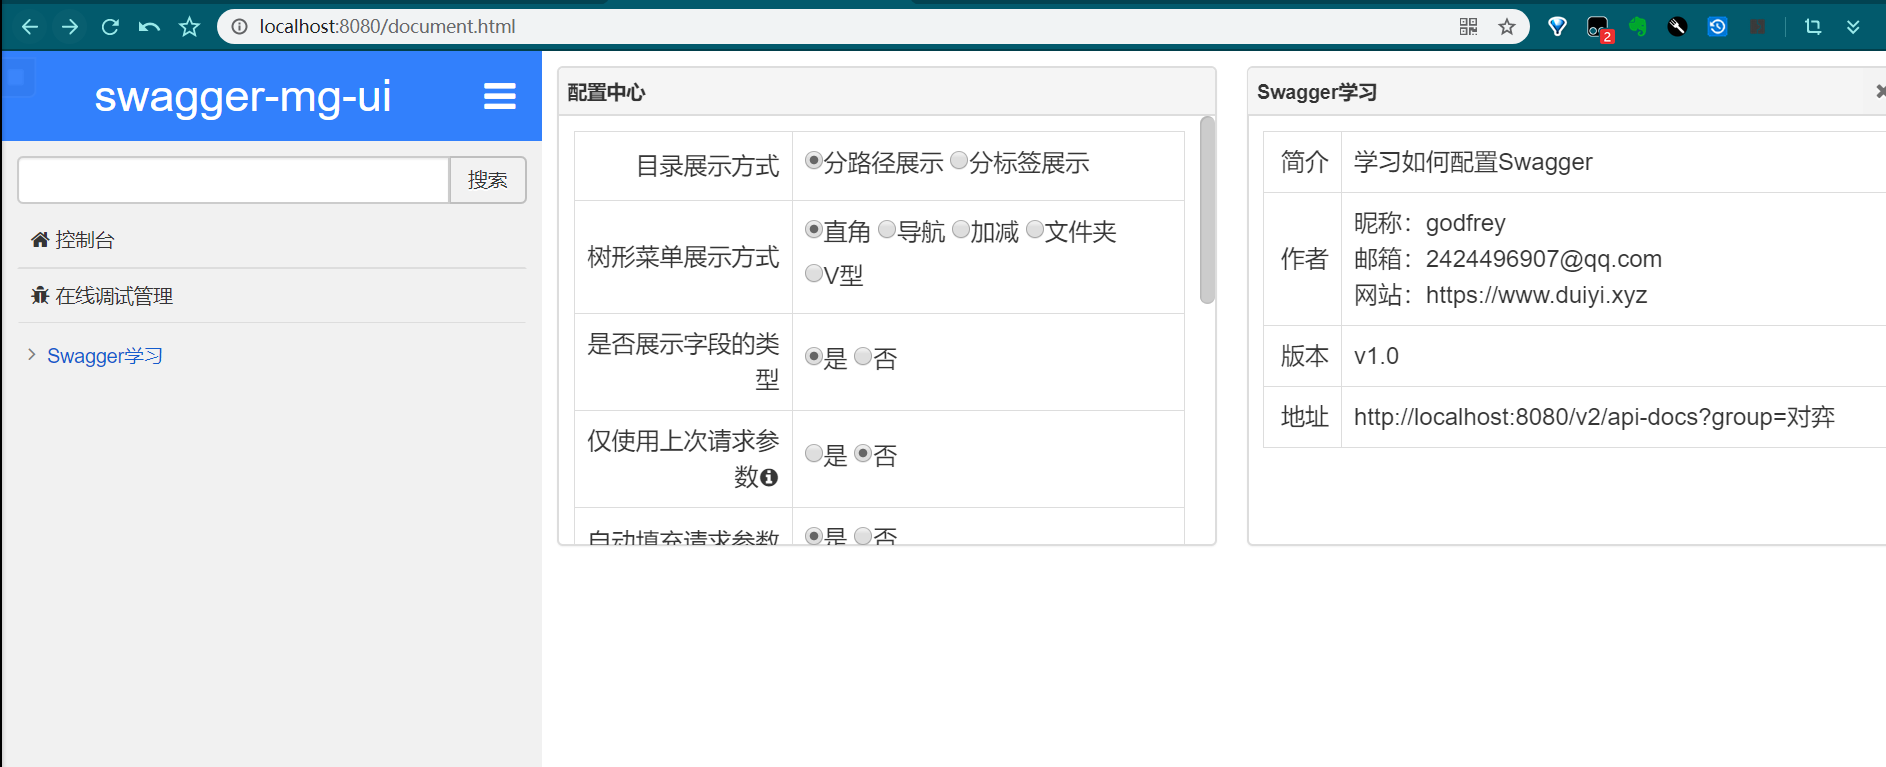Choose 直角 tree menu style
The height and width of the screenshot is (767, 1886).
pos(814,230)
